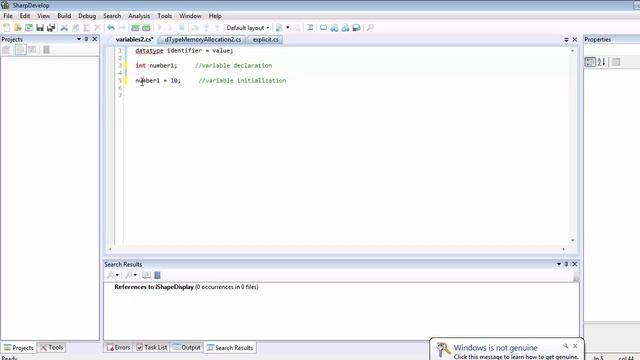Viewport: 640px width, 360px height.
Task: Click the Reload file icon in toolbar
Action: pos(29,28)
